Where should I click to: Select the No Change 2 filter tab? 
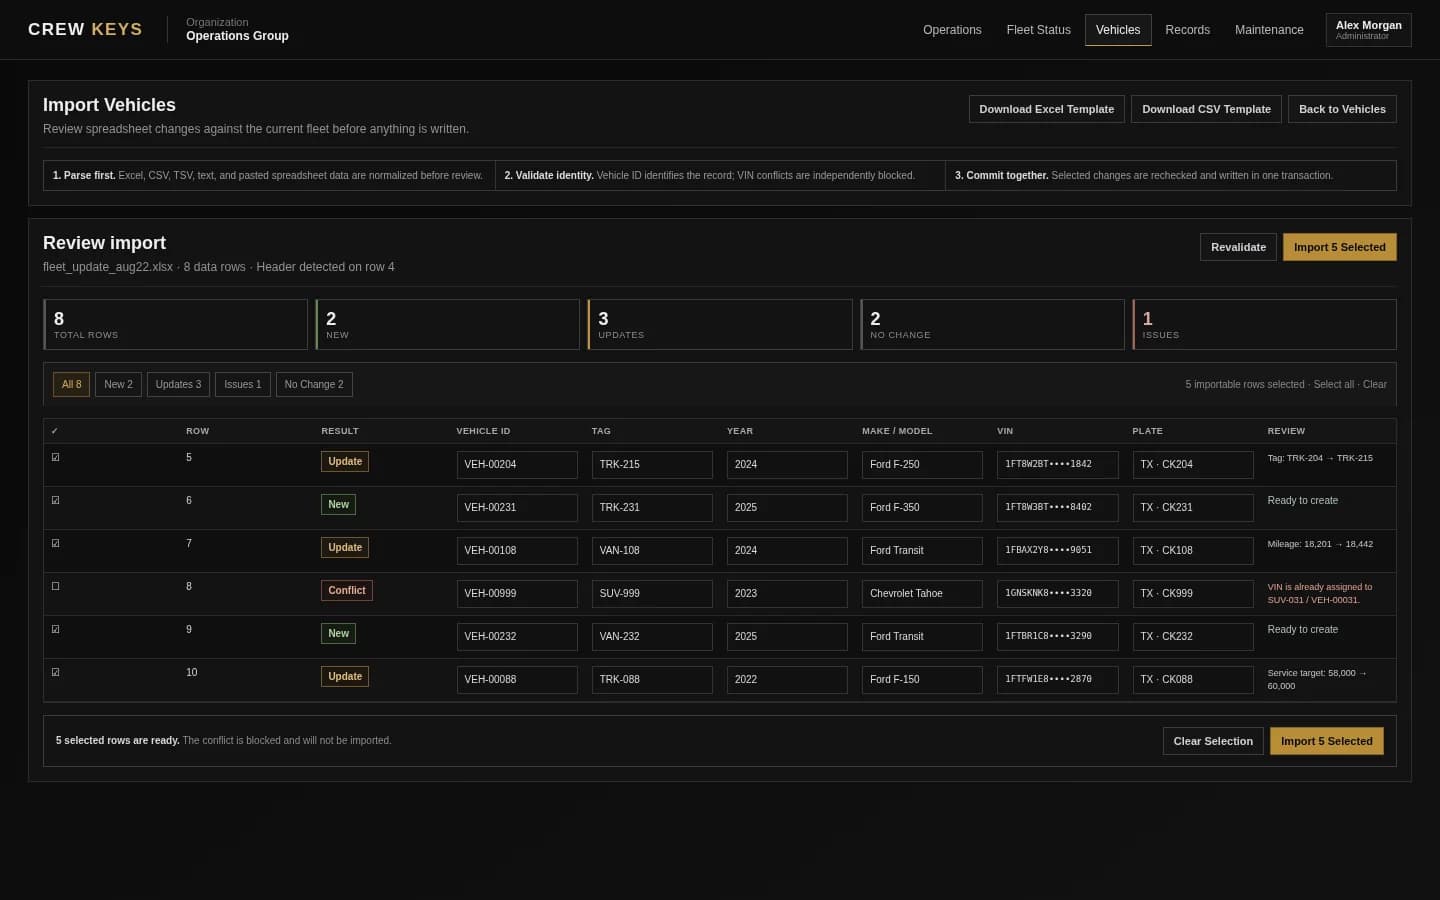pos(314,384)
